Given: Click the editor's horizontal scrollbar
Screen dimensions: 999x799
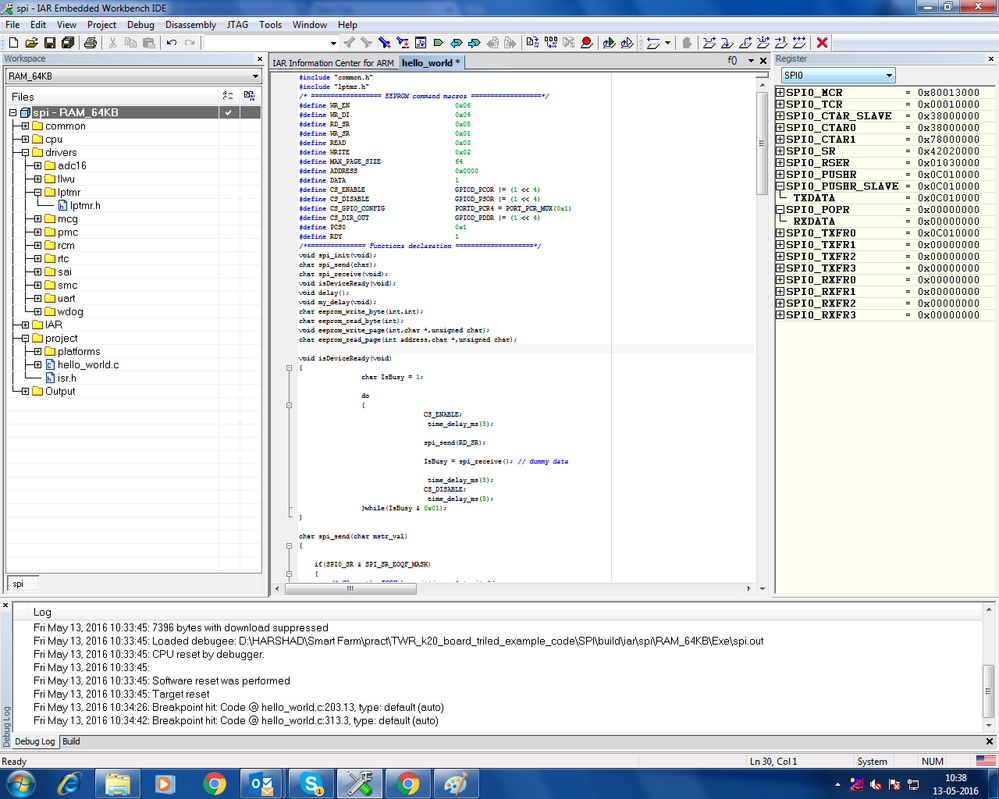Looking at the screenshot, I should (x=350, y=589).
